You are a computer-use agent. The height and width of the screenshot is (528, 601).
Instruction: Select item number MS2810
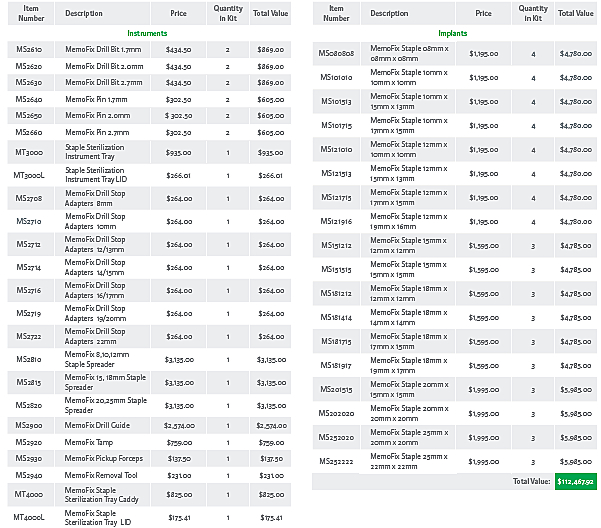[x=30, y=359]
